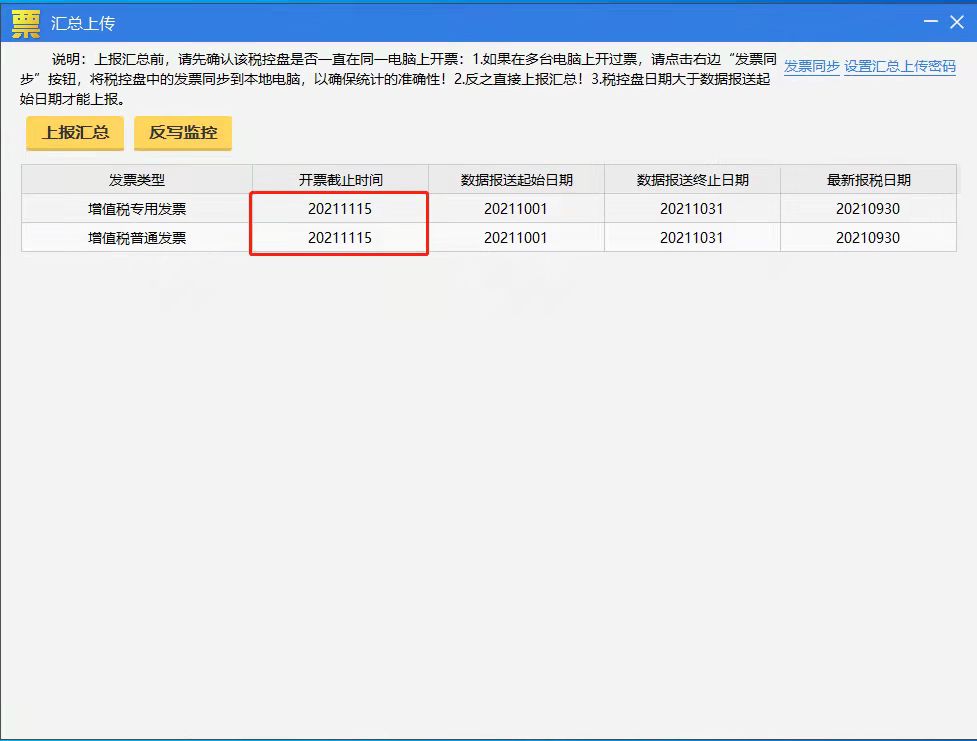Click highlighted cutoff date 20211115 for 普通发票

(x=338, y=237)
